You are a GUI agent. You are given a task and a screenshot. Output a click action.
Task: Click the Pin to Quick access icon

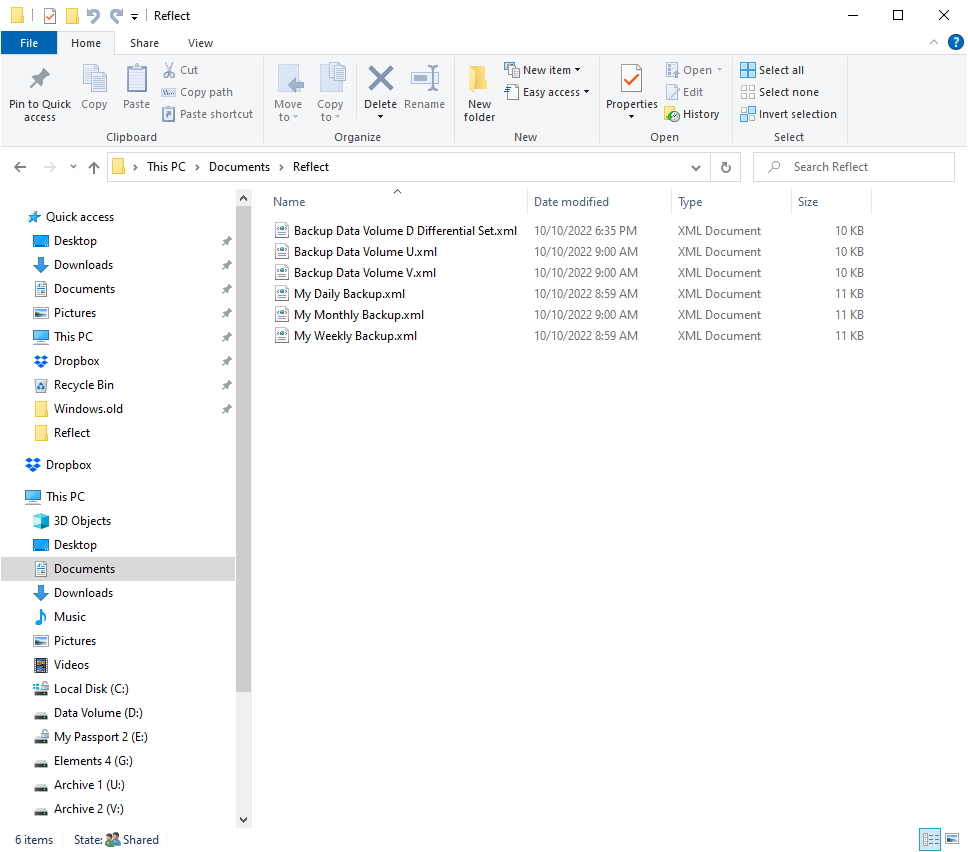click(x=39, y=90)
